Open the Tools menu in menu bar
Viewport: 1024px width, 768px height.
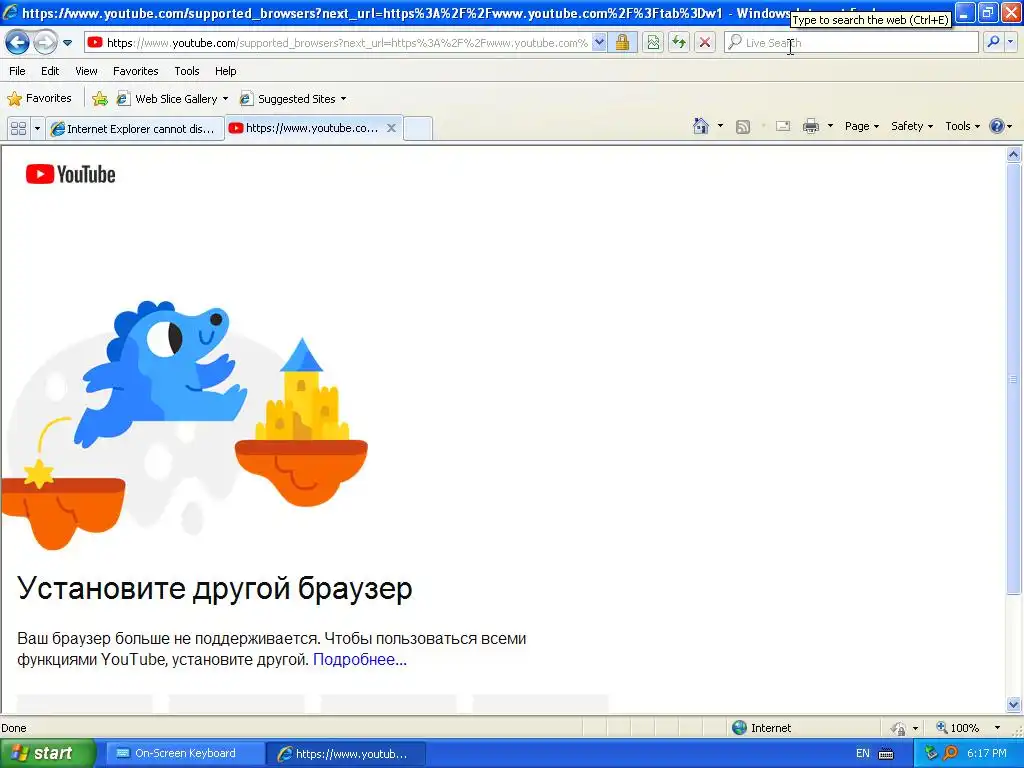pyautogui.click(x=187, y=71)
